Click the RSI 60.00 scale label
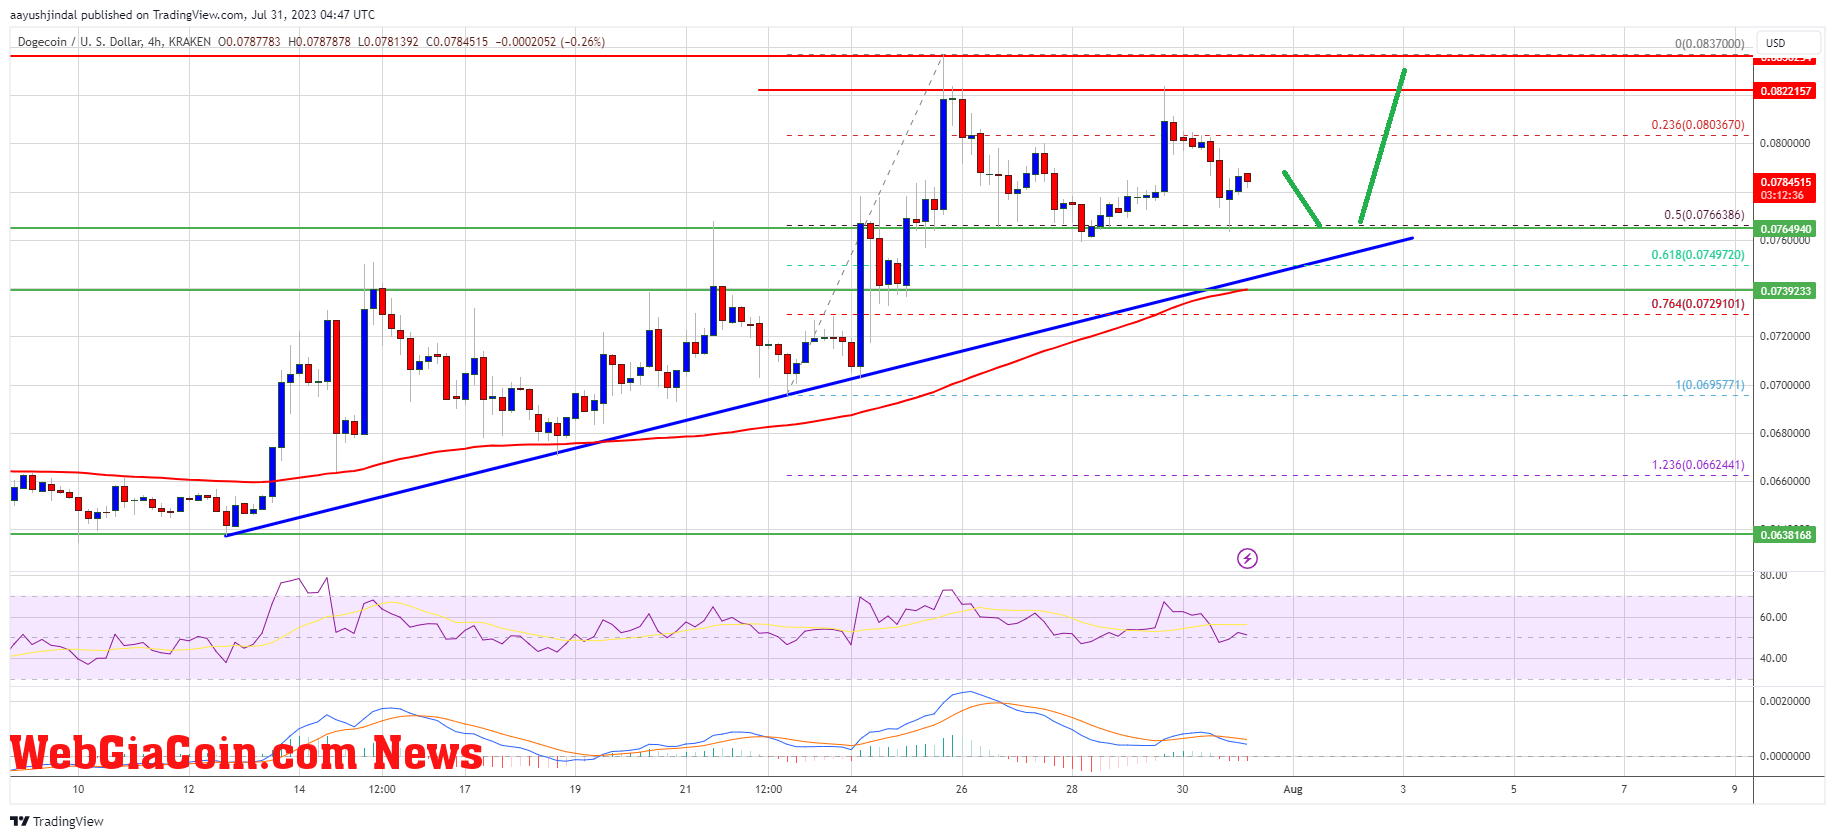 pyautogui.click(x=1773, y=617)
